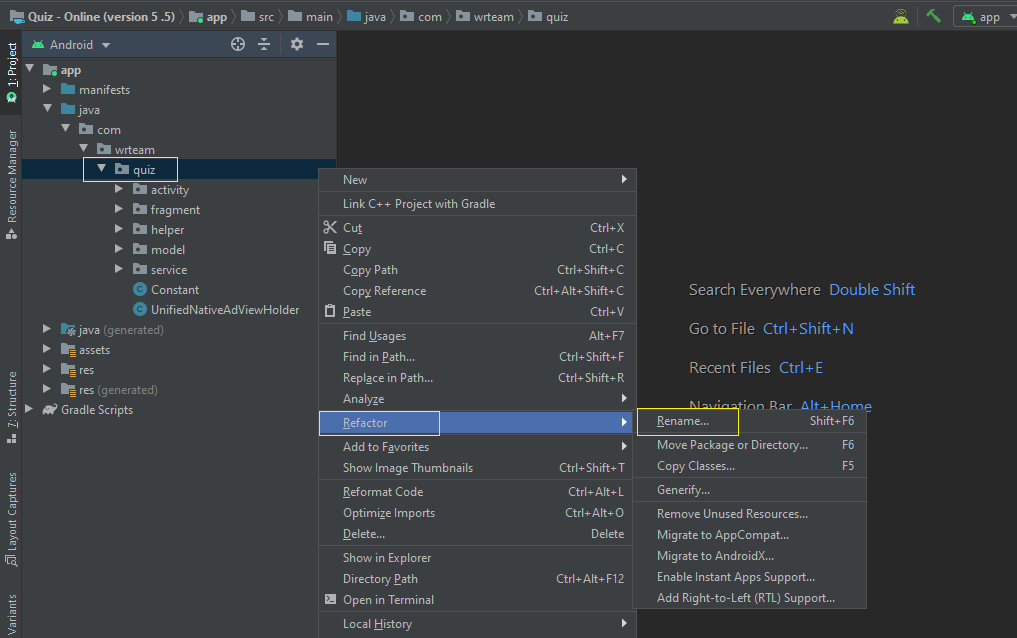Choose Delete... from context menu
Viewport: 1017px width, 638px height.
(x=477, y=534)
